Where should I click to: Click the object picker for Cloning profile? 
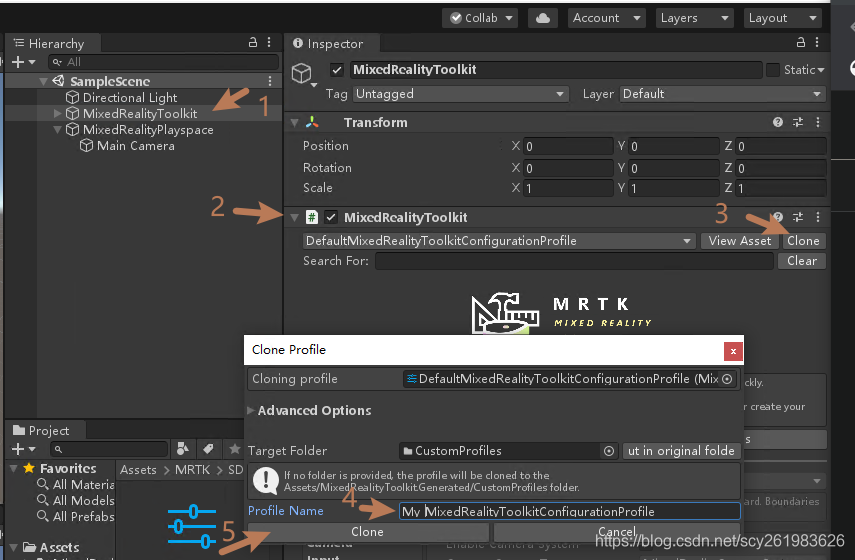point(727,379)
